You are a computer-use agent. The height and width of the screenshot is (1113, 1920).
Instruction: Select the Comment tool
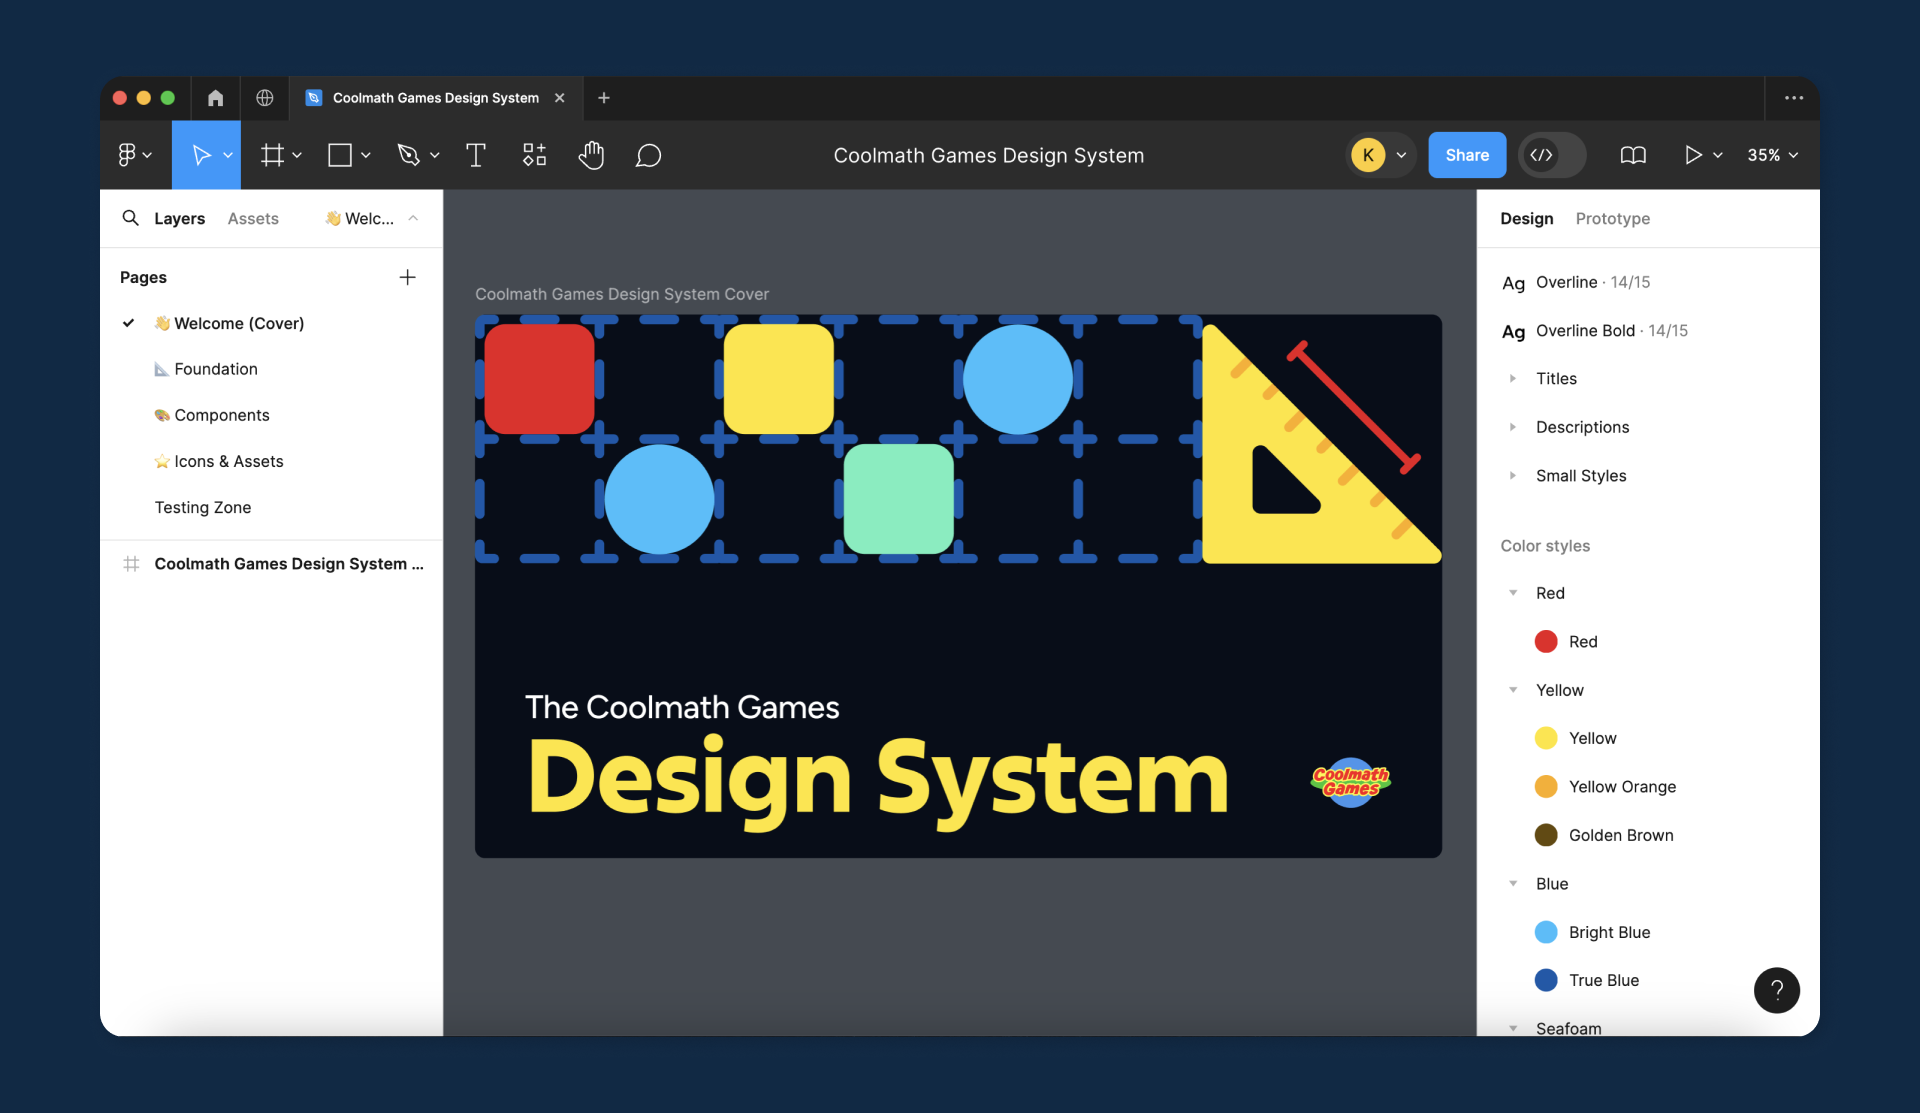(649, 155)
